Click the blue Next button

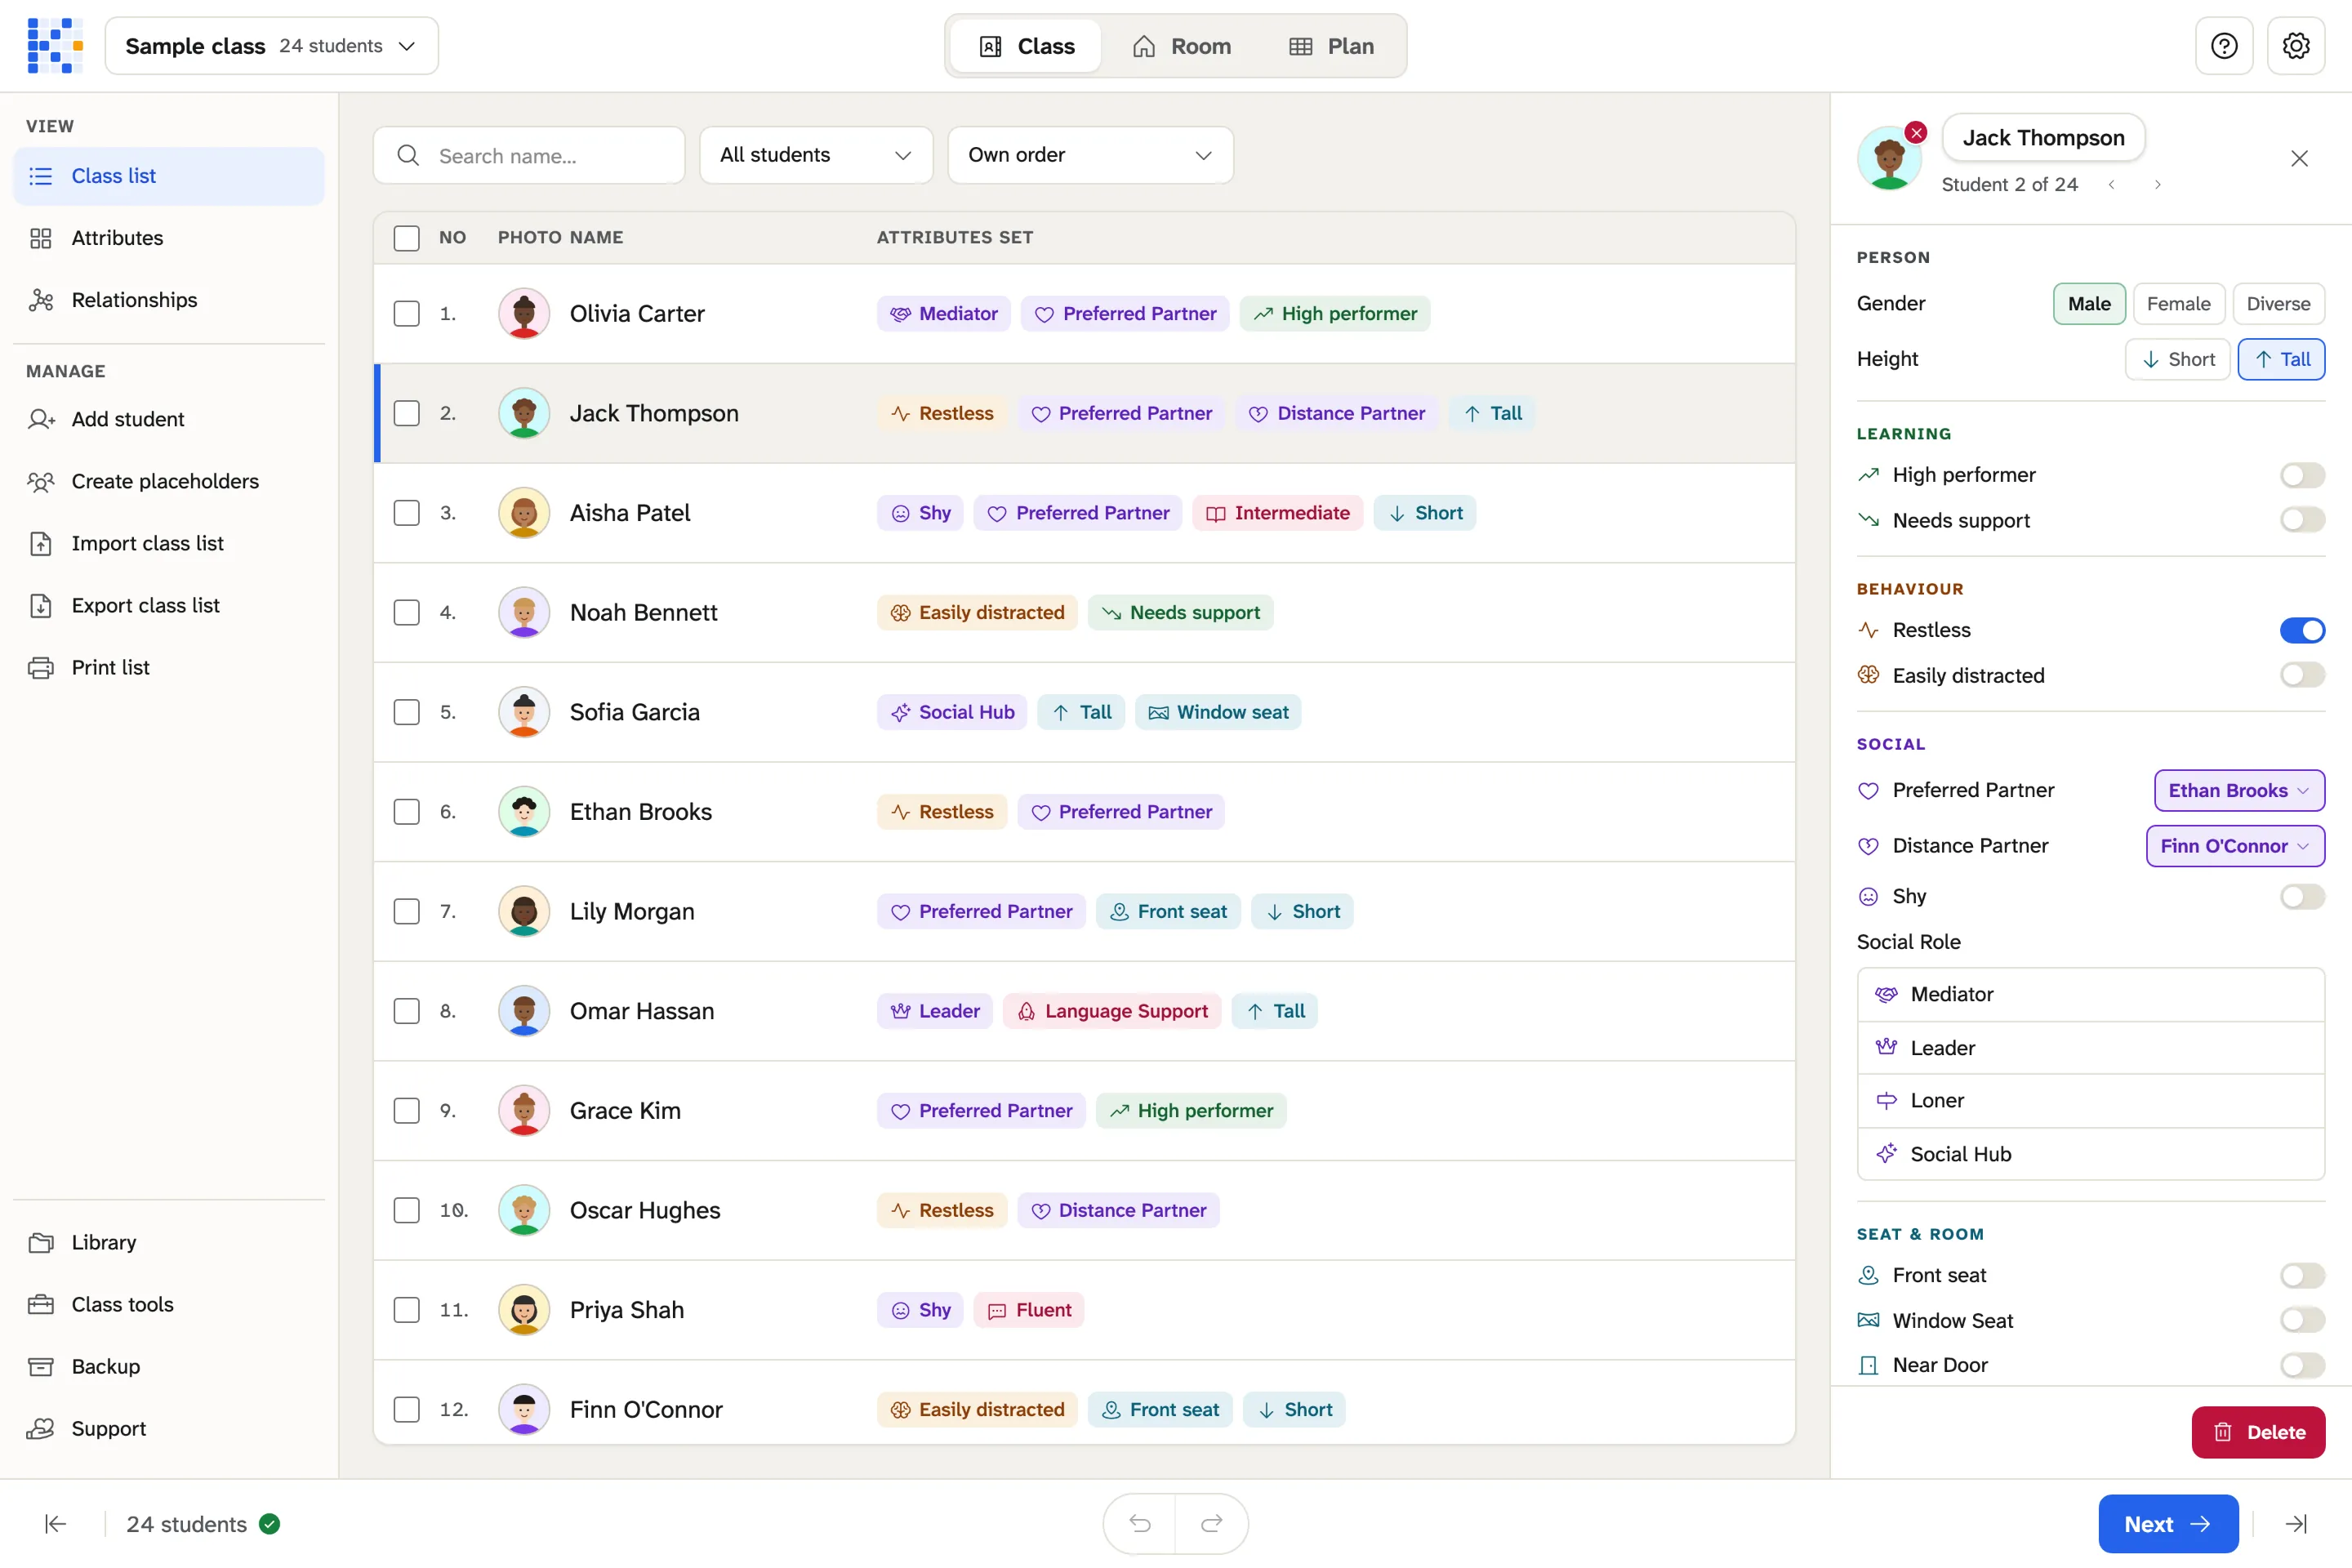point(2167,1523)
